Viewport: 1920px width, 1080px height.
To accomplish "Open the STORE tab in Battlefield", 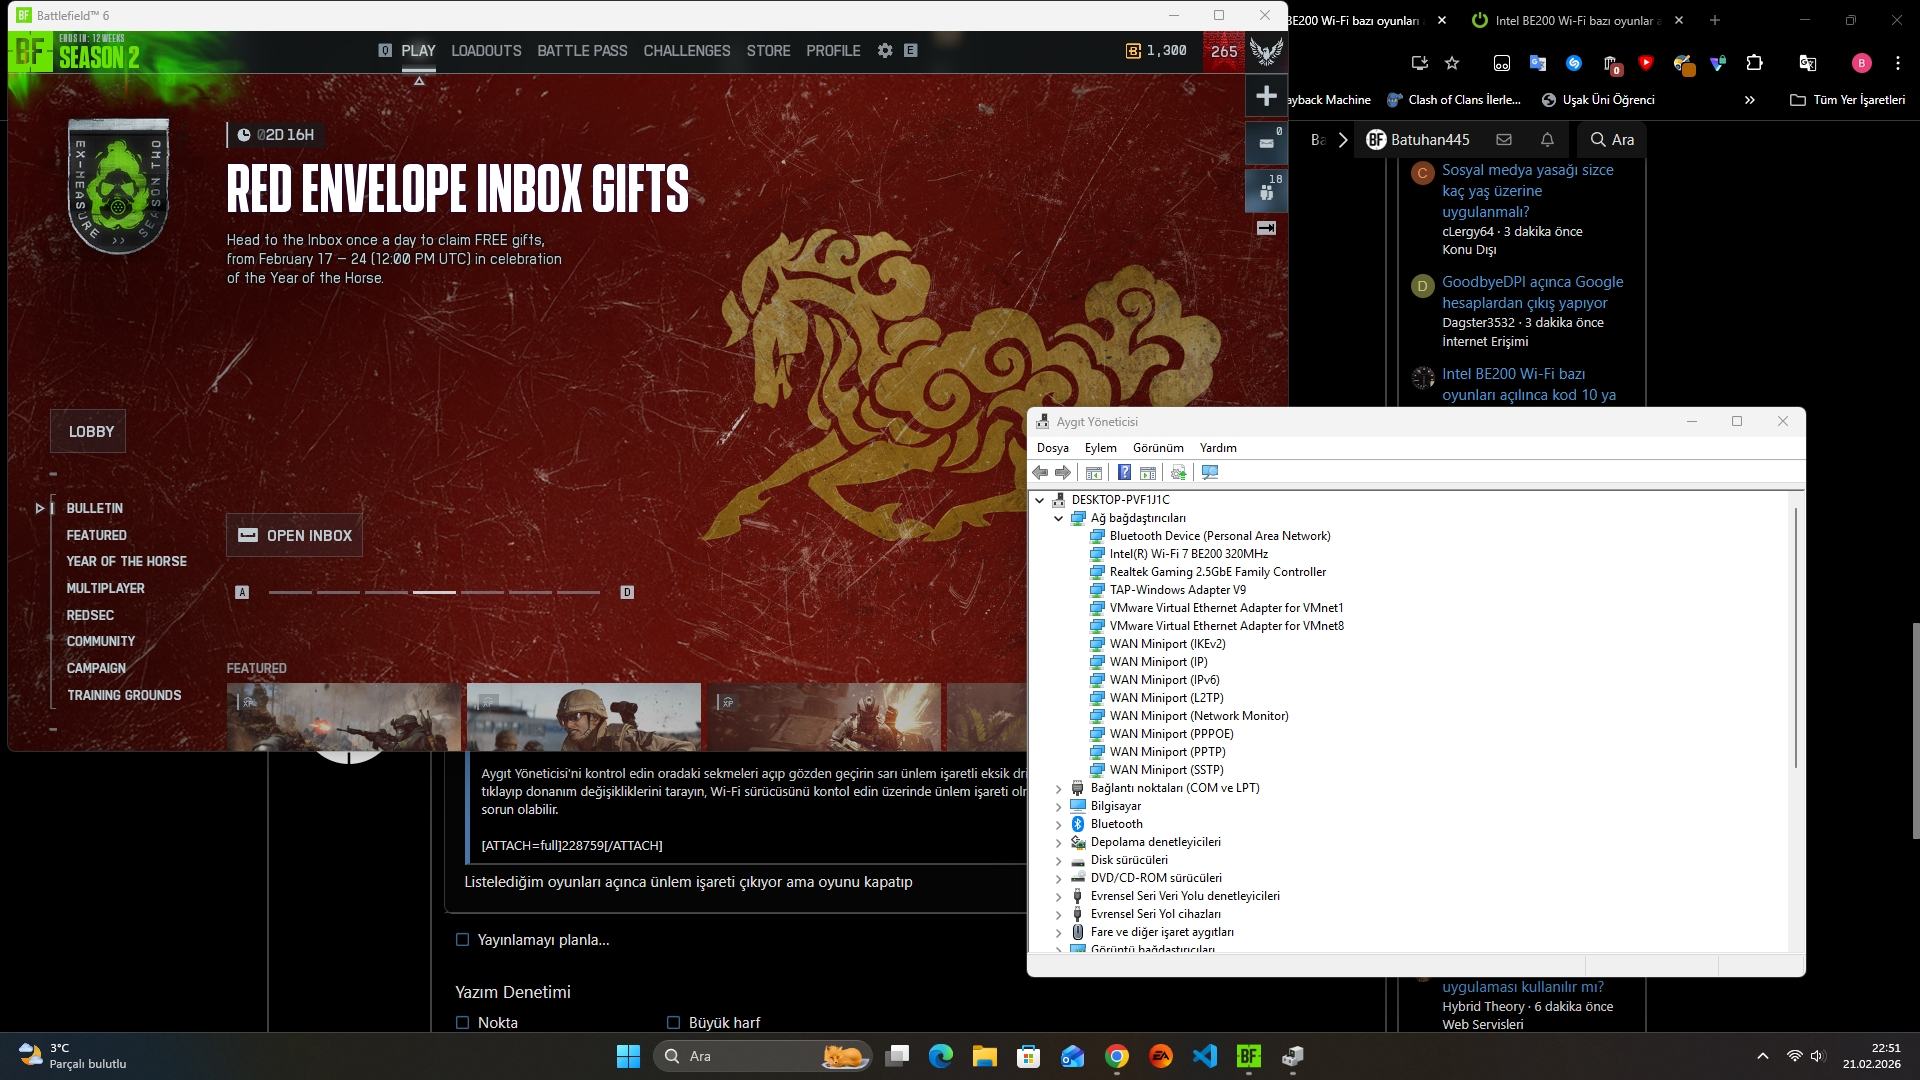I will [x=768, y=51].
